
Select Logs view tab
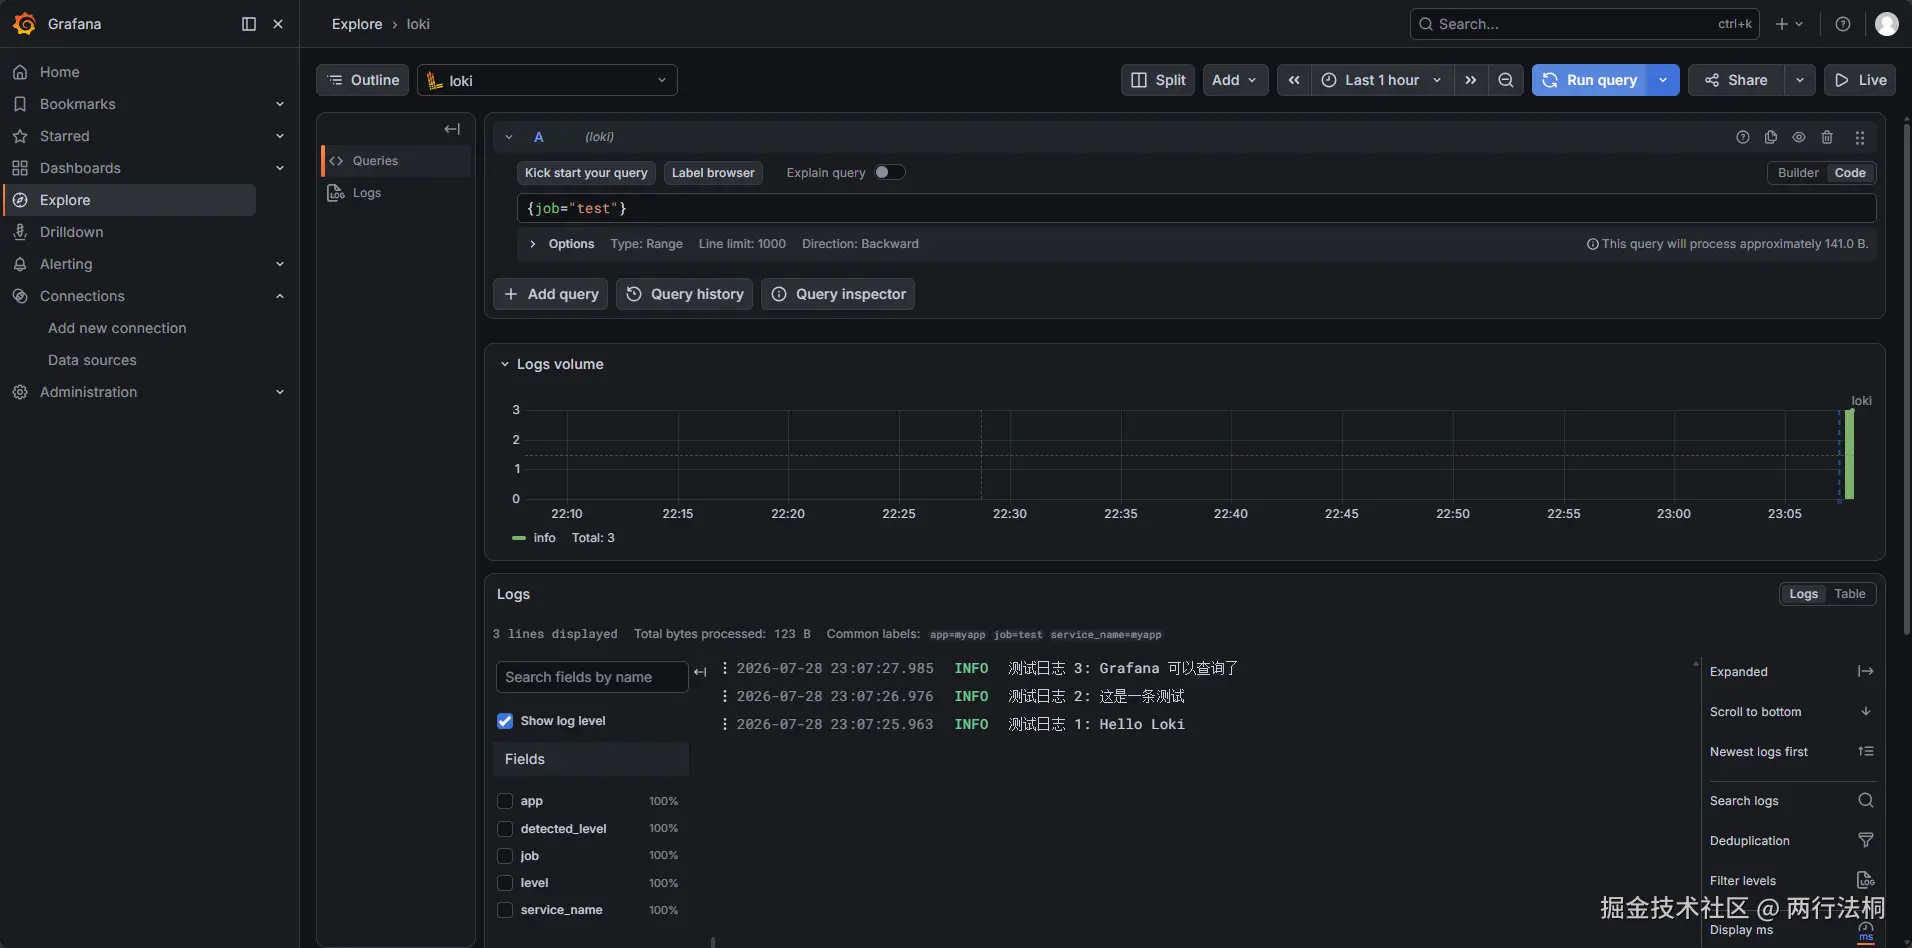point(1803,594)
